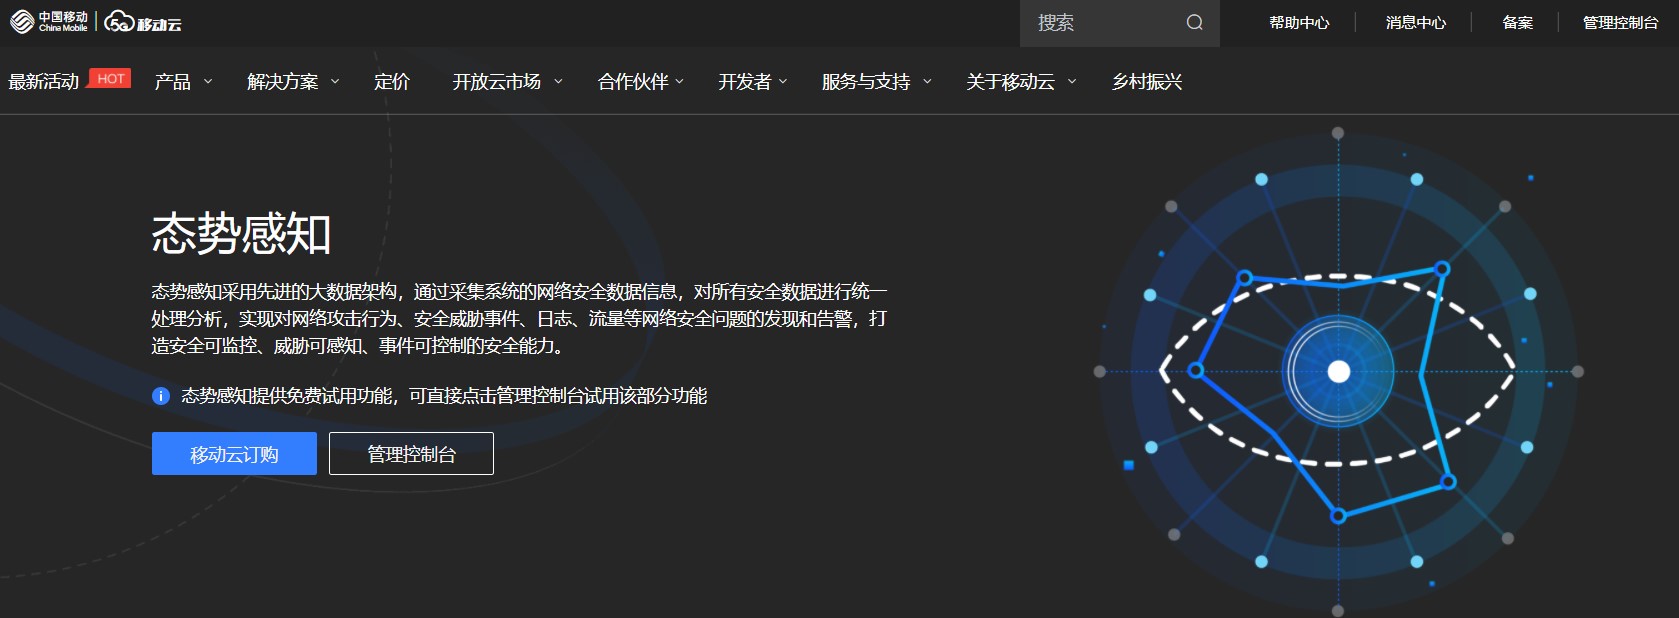Click the description paragraph starting 态势感知采用先进的大数据架构
1679x618 pixels.
click(519, 318)
